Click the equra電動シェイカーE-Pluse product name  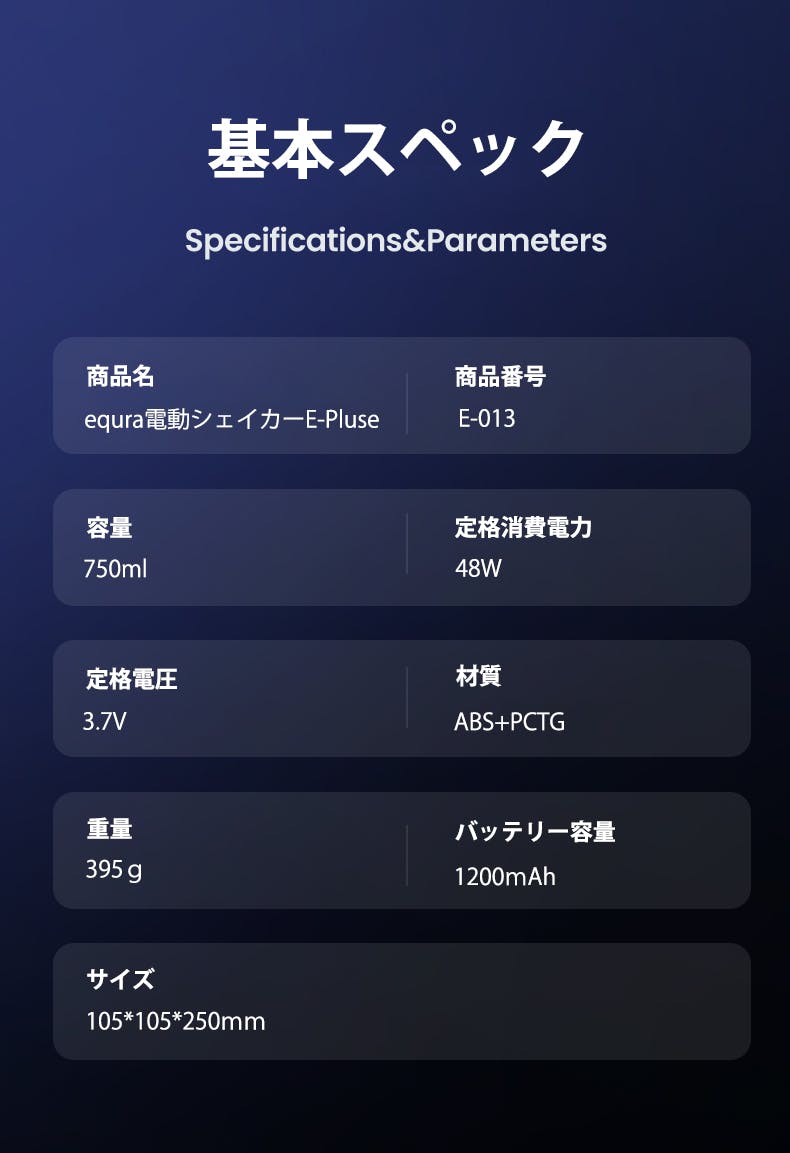(x=232, y=419)
